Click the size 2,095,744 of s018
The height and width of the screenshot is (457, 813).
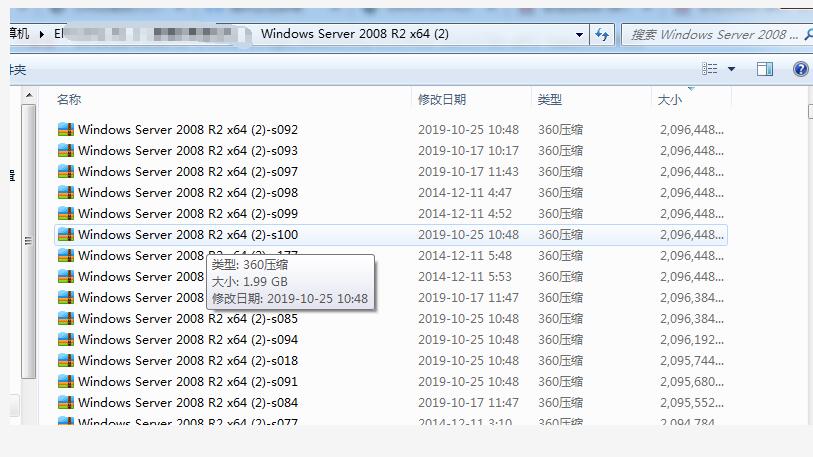click(x=692, y=361)
